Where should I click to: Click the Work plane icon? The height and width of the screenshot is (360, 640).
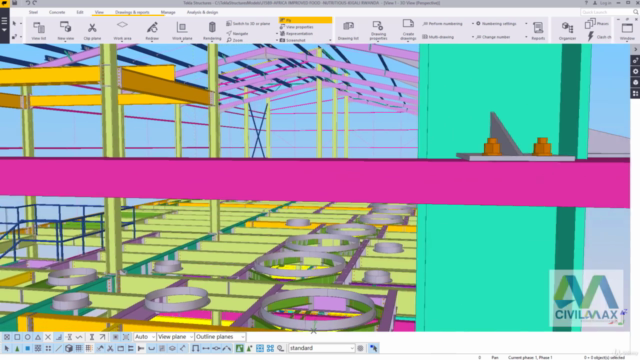click(x=182, y=28)
